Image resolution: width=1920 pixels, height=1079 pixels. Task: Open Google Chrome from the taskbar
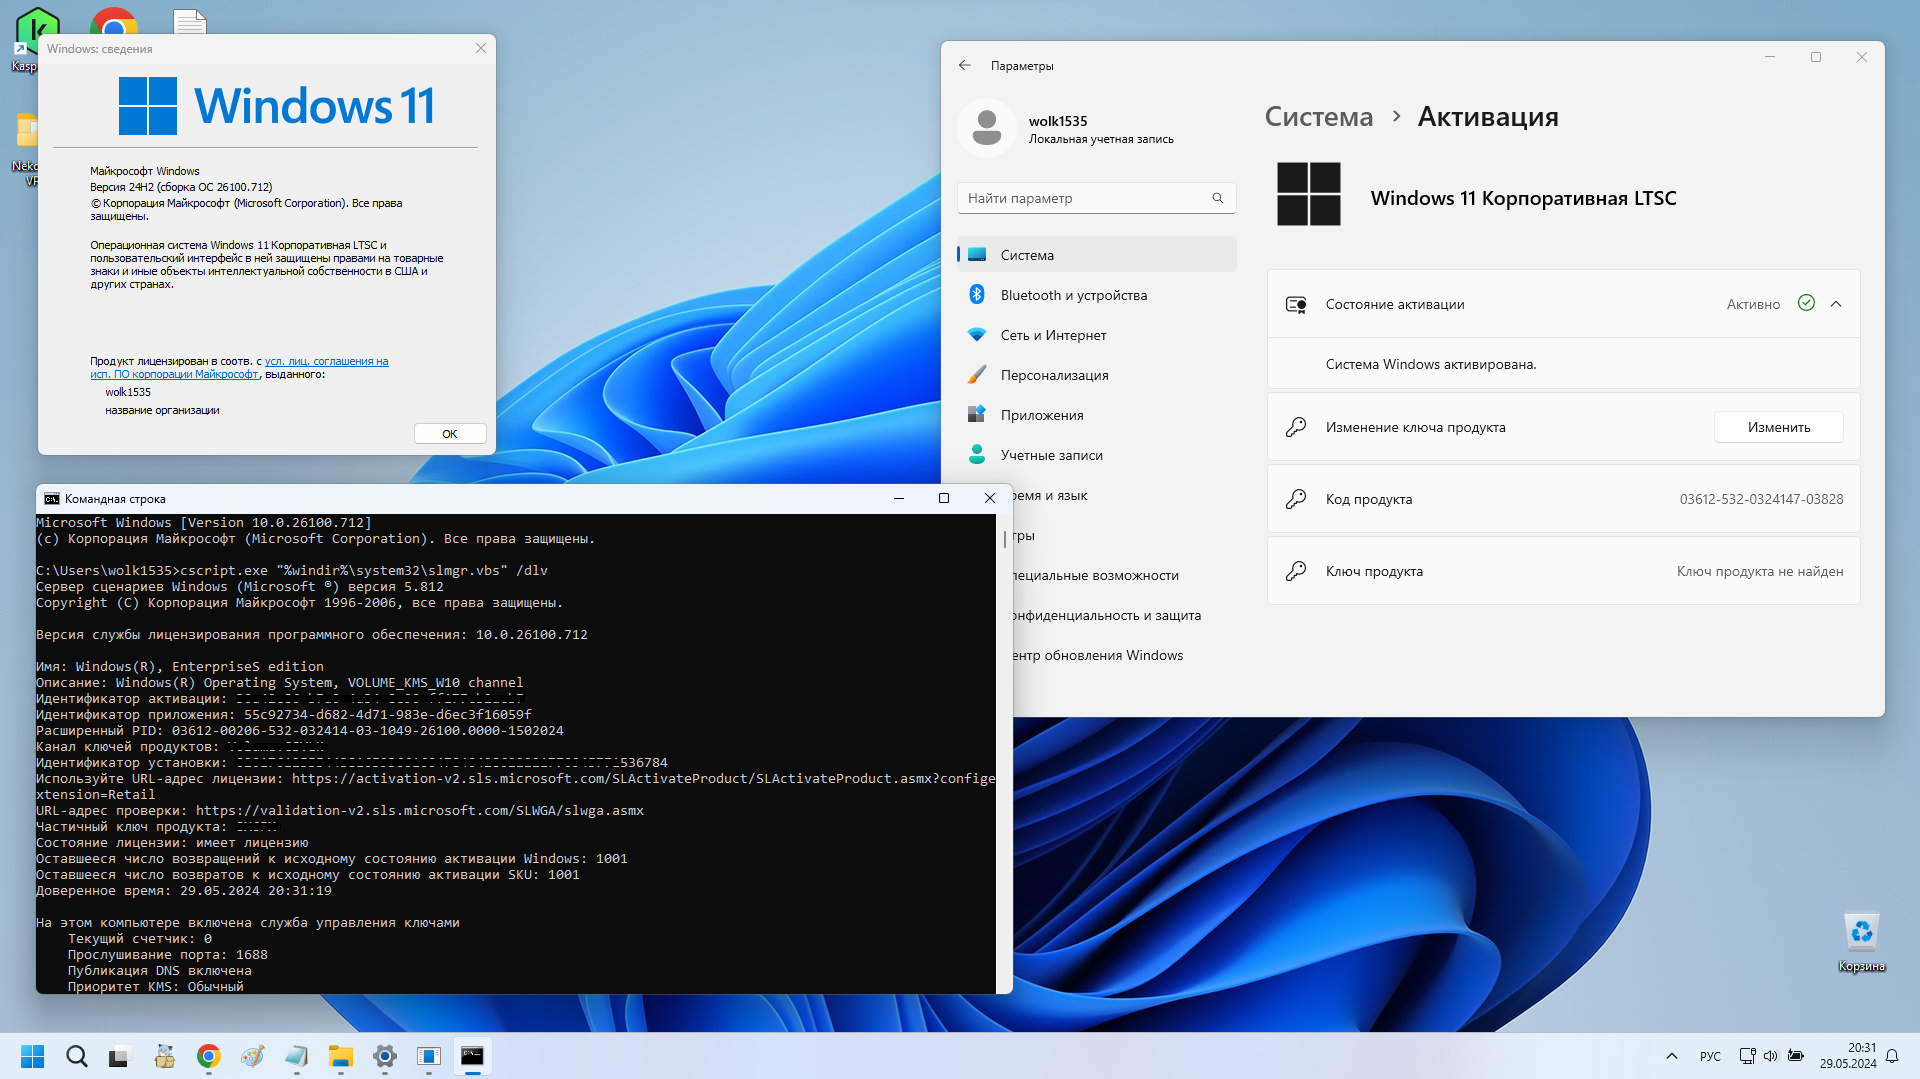pos(208,1056)
